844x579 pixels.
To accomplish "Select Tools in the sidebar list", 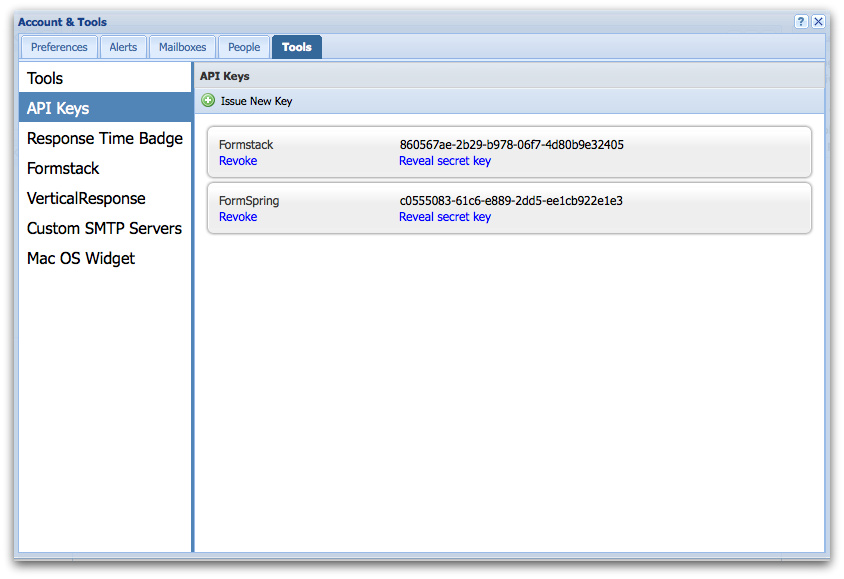I will 45,78.
